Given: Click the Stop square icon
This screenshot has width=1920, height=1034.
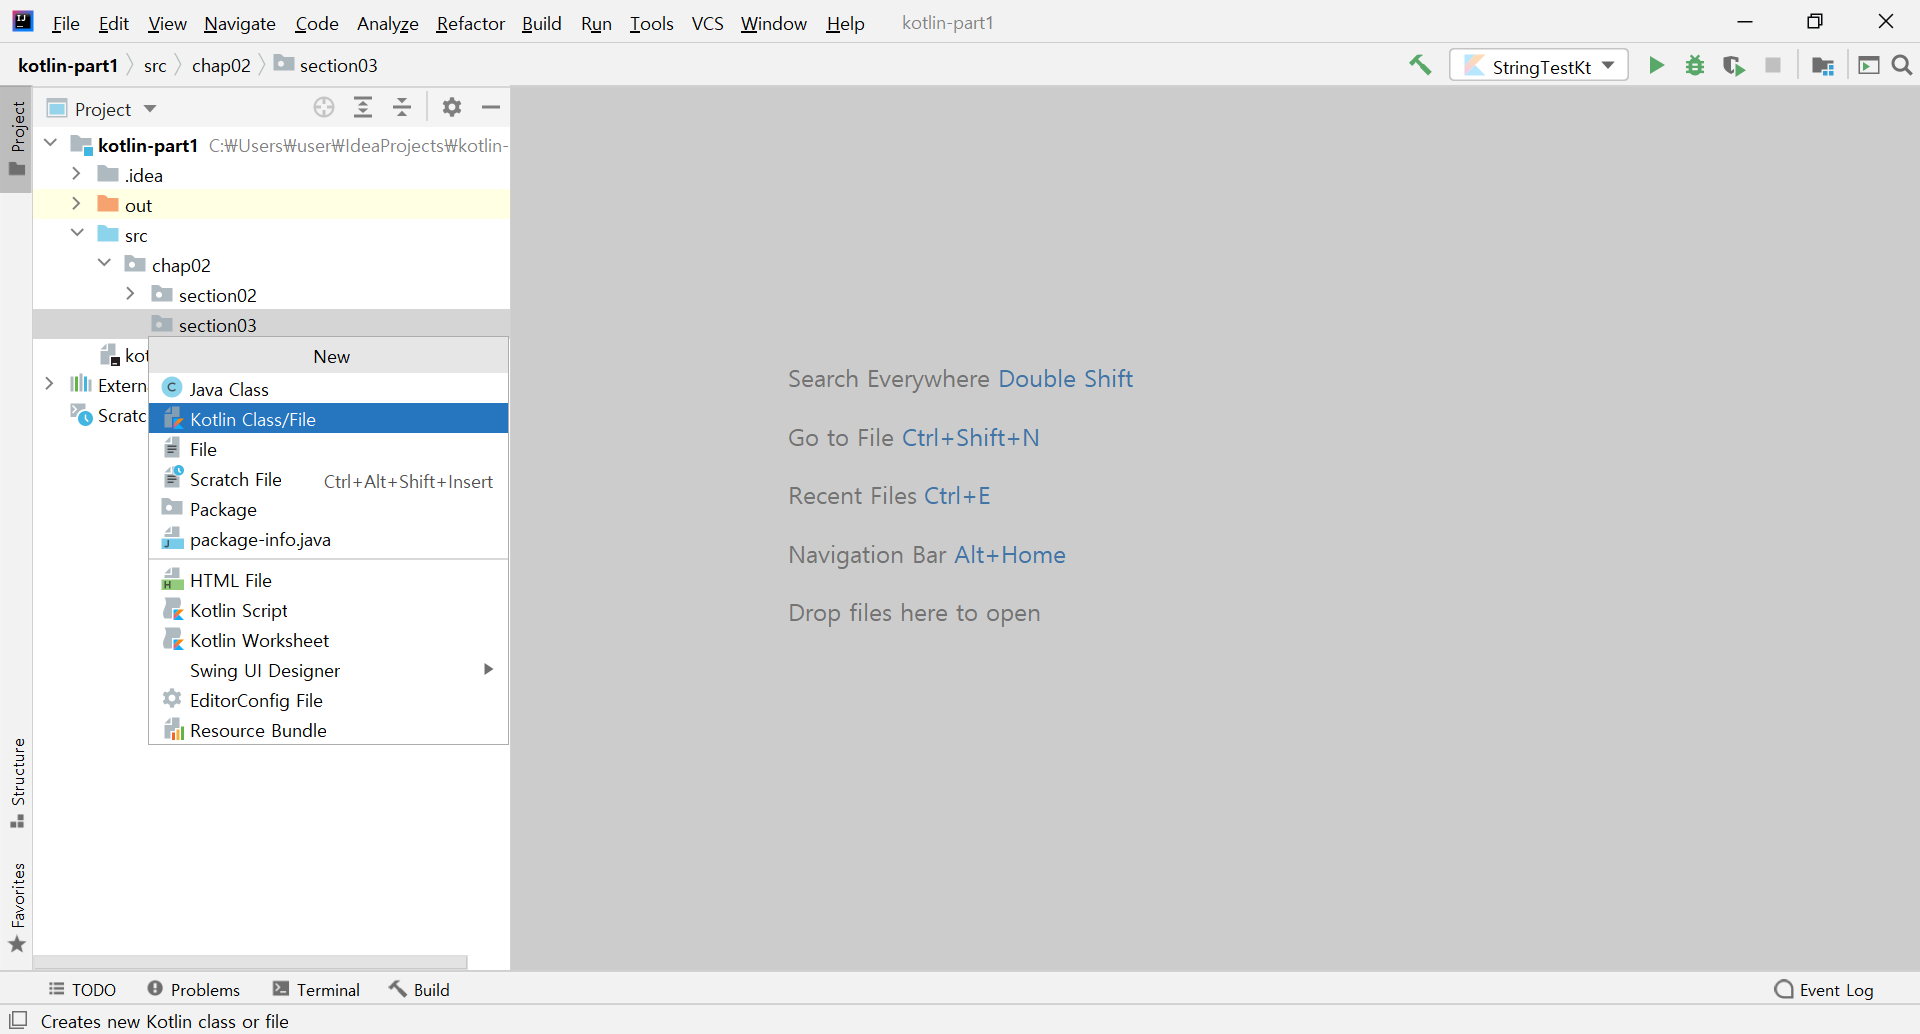Looking at the screenshot, I should [x=1773, y=66].
